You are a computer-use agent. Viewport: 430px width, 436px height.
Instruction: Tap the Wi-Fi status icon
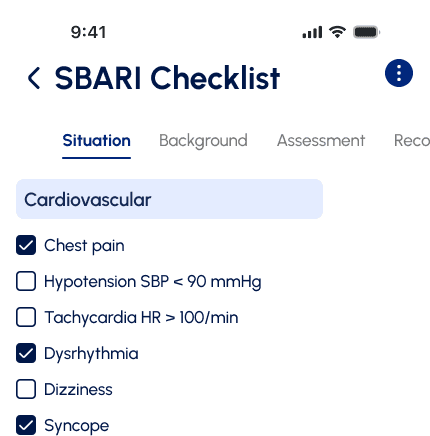tap(337, 32)
